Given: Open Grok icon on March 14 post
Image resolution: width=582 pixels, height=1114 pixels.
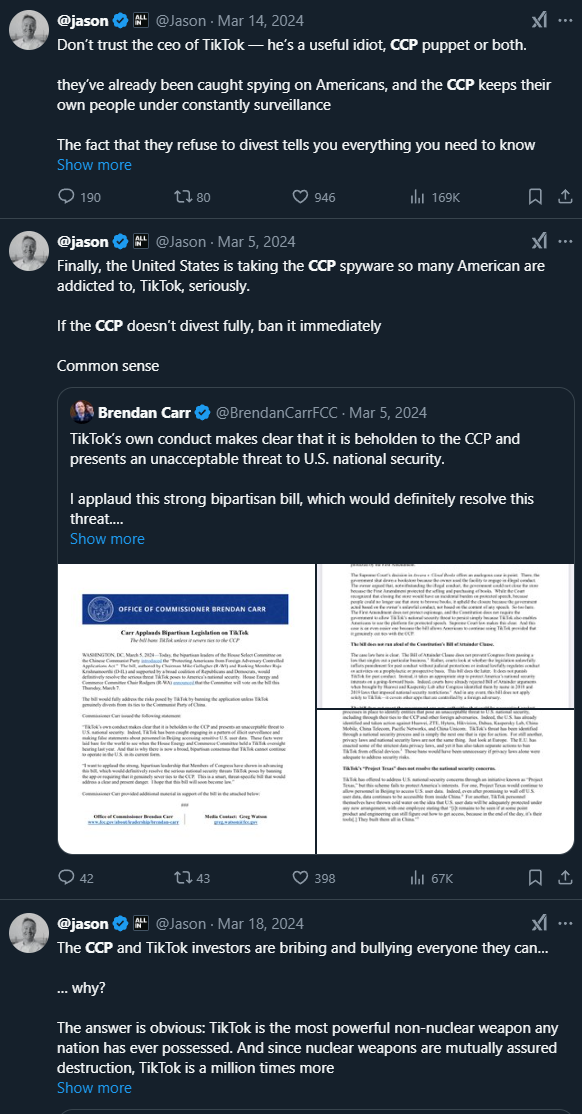Looking at the screenshot, I should point(539,21).
